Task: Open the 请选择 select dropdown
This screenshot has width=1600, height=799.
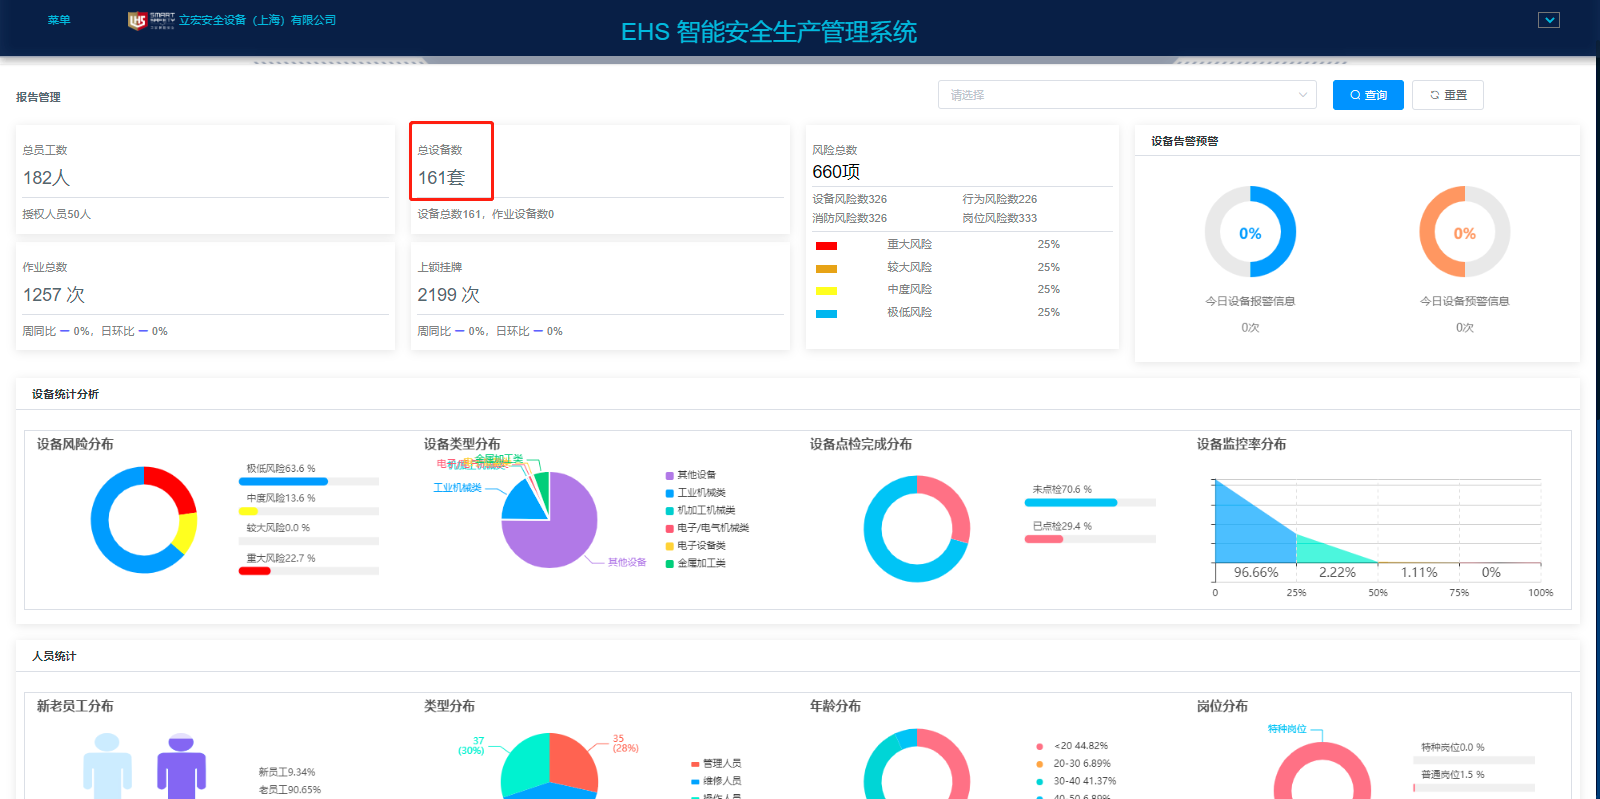Action: 1127,95
